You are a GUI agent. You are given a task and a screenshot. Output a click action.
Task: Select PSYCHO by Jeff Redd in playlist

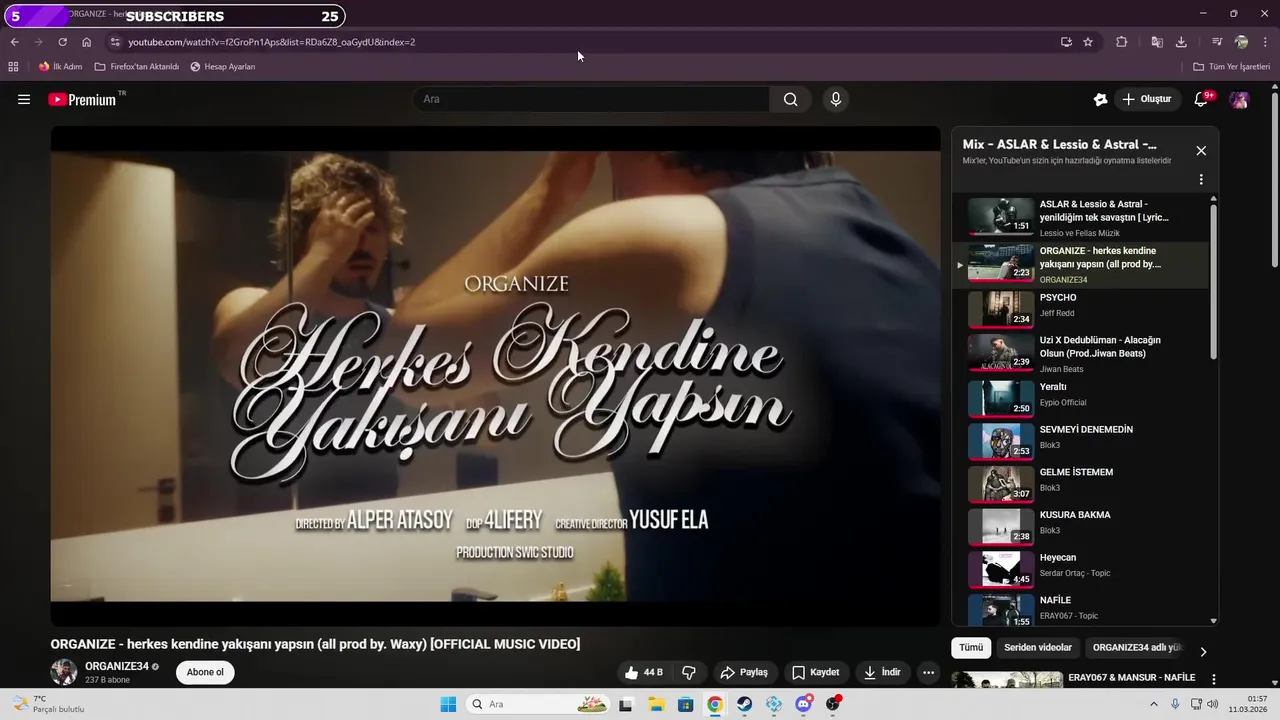pyautogui.click(x=1080, y=308)
